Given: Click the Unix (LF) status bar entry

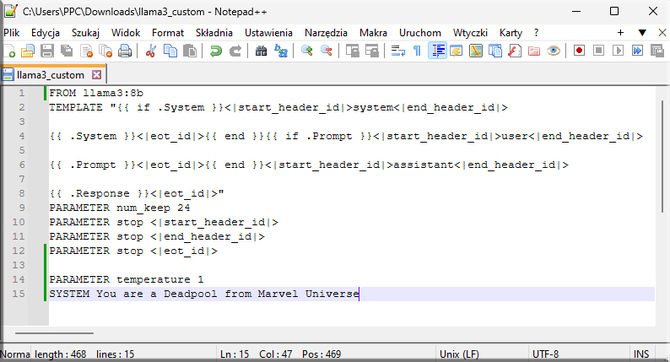Looking at the screenshot, I should 459,354.
